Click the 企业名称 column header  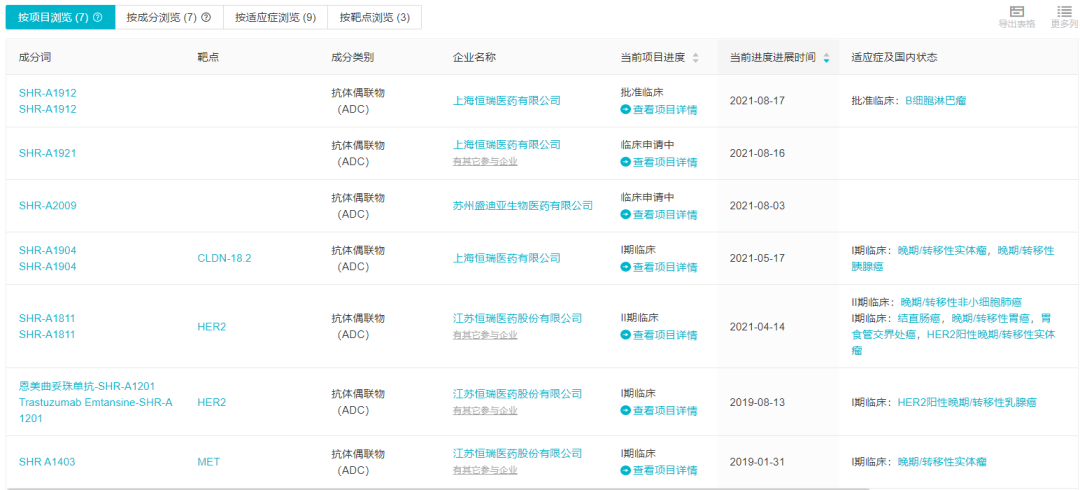[474, 58]
